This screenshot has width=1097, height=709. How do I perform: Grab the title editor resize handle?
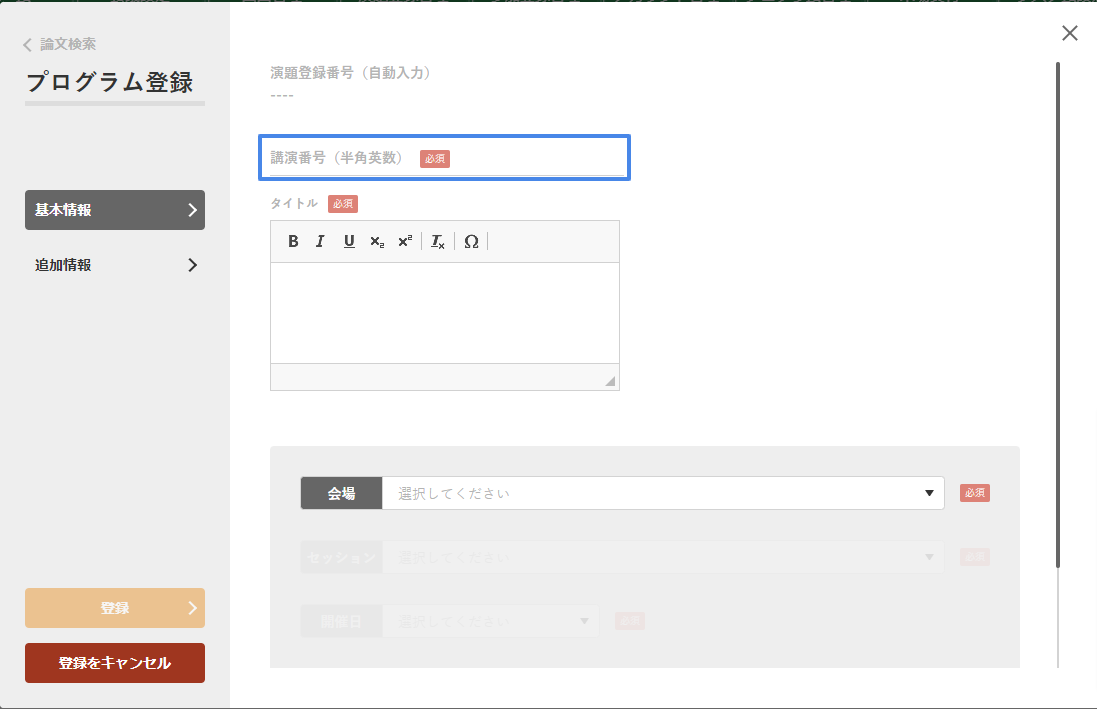click(610, 381)
